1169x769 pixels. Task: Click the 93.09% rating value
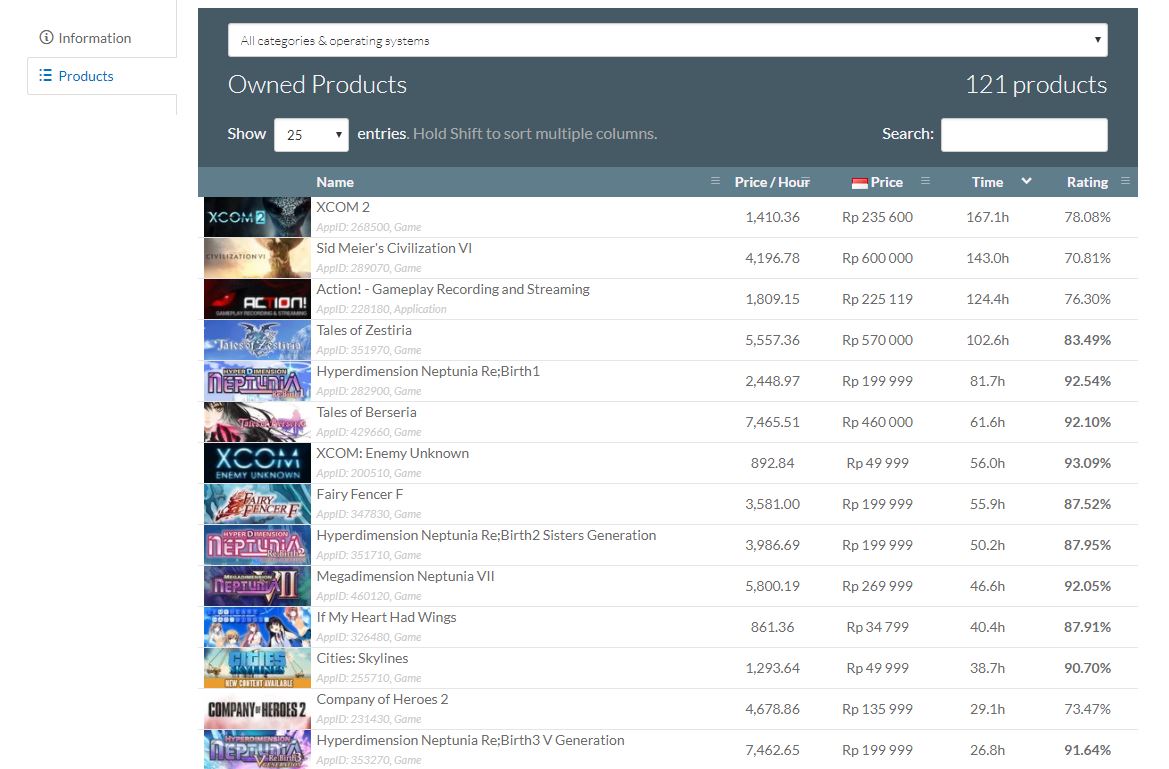click(1087, 463)
